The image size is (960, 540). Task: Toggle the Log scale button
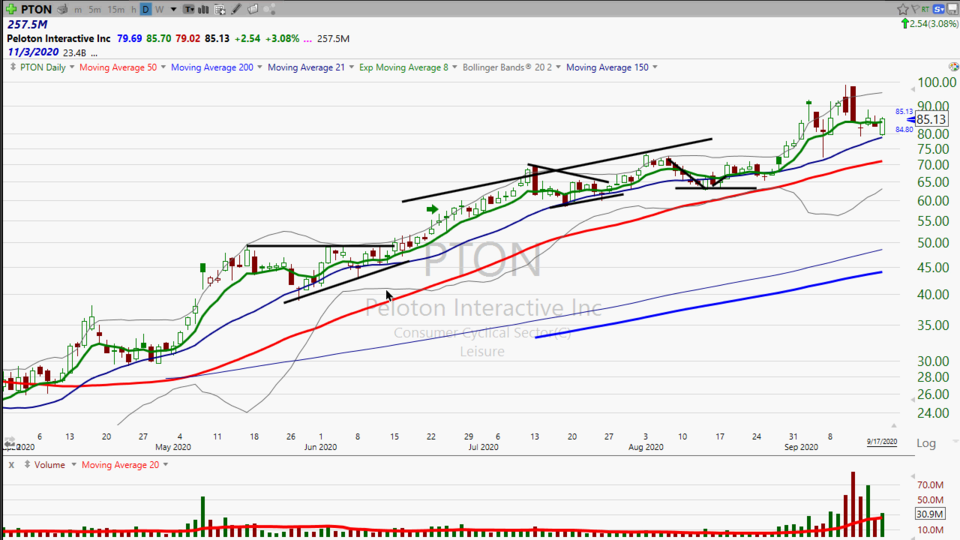(926, 443)
